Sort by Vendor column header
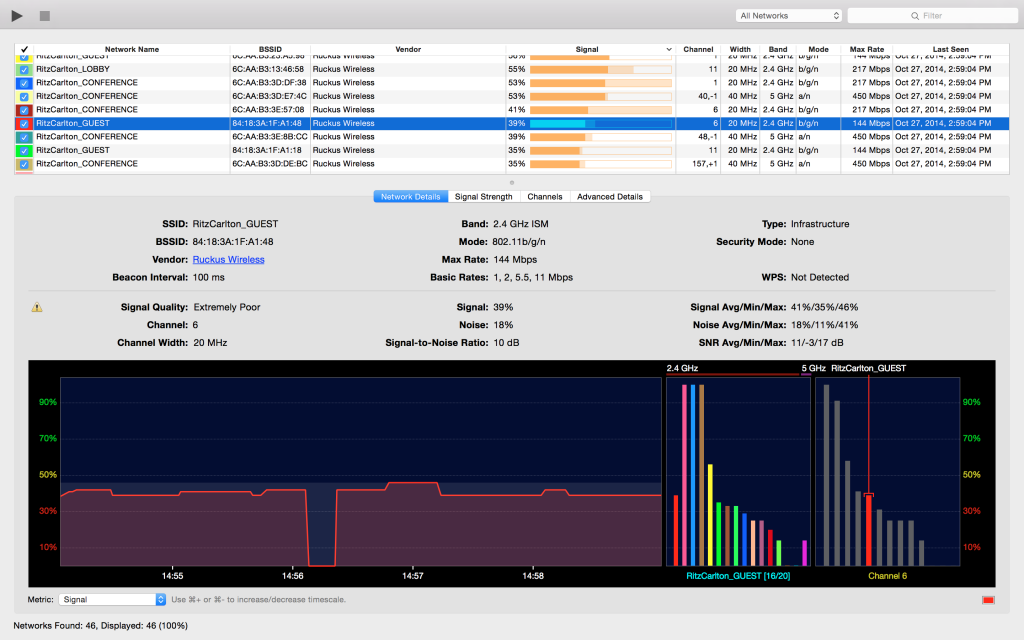Image resolution: width=1024 pixels, height=640 pixels. pyautogui.click(x=408, y=50)
